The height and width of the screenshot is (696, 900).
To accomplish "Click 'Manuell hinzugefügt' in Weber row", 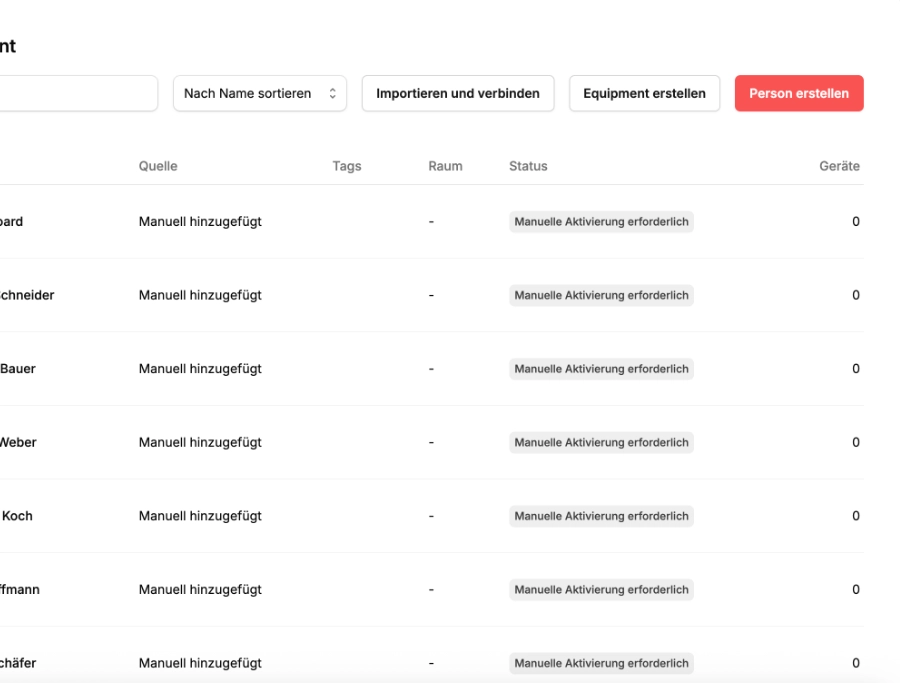I will [200, 442].
